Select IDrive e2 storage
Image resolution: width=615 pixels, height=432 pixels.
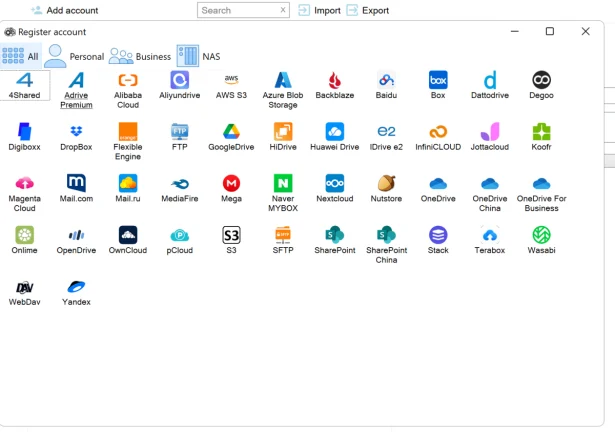(386, 137)
